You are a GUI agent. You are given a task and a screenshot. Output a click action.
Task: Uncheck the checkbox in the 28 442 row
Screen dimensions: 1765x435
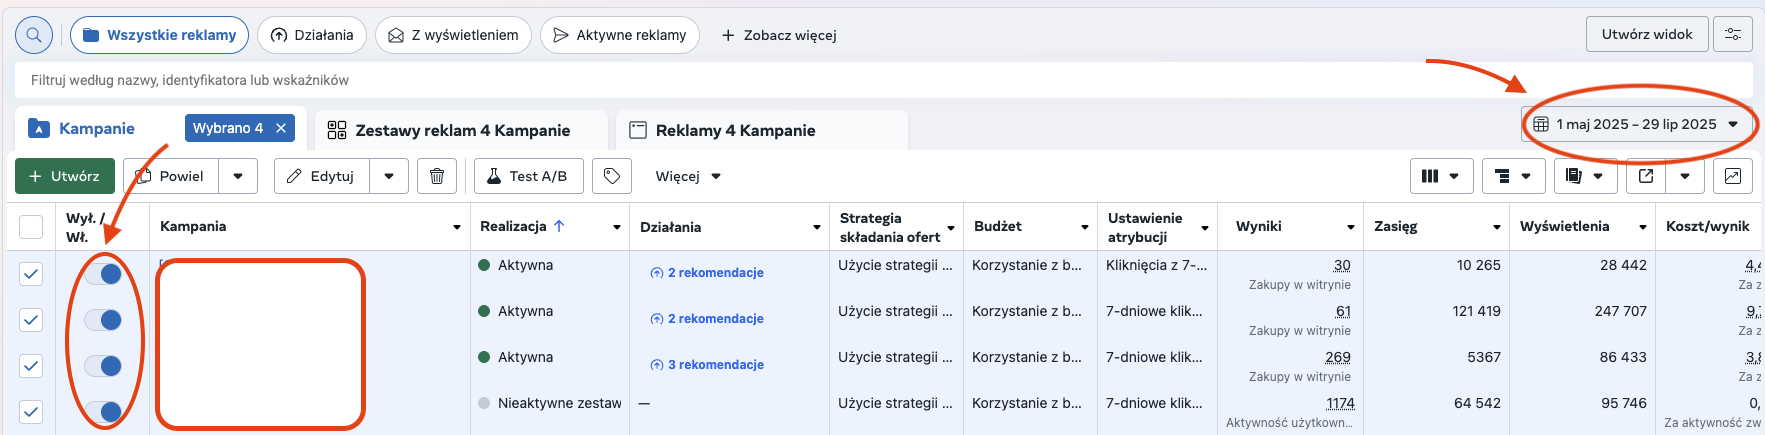(31, 273)
